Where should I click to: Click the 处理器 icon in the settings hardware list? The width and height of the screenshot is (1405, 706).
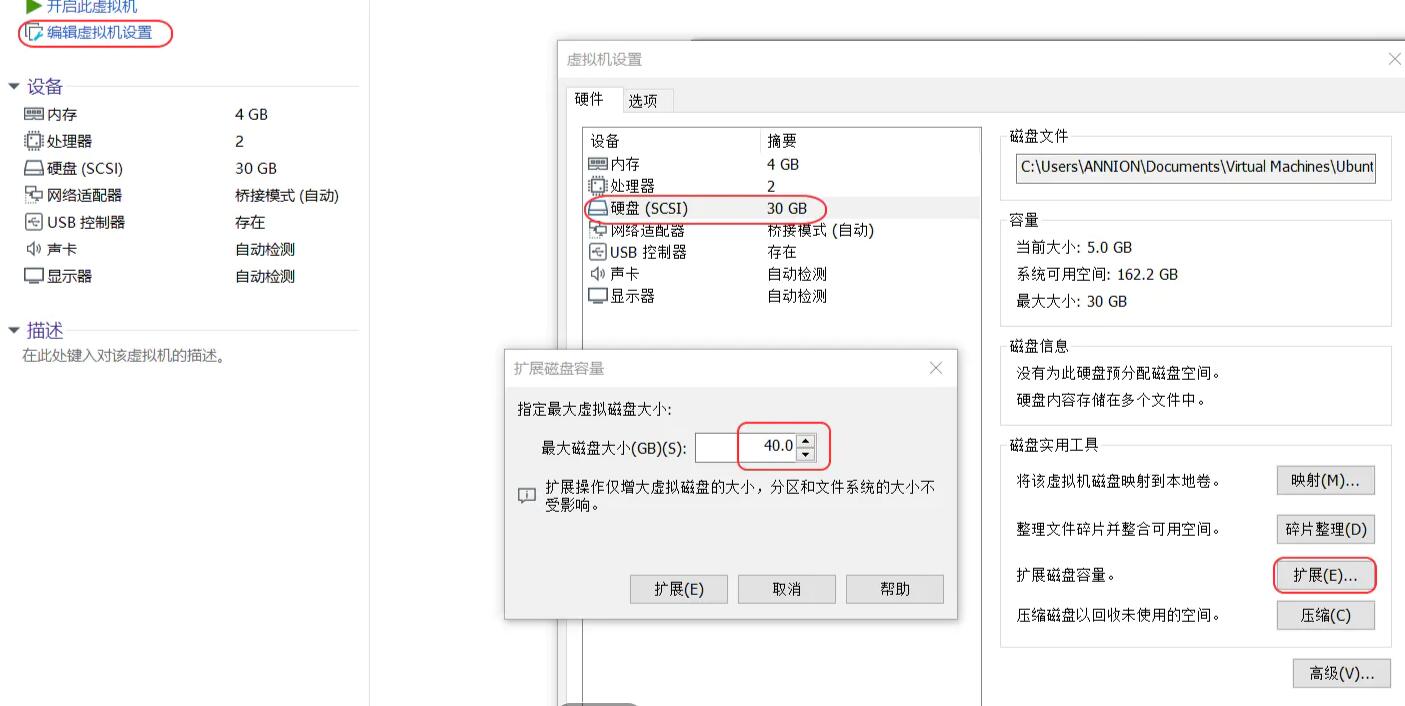[598, 186]
